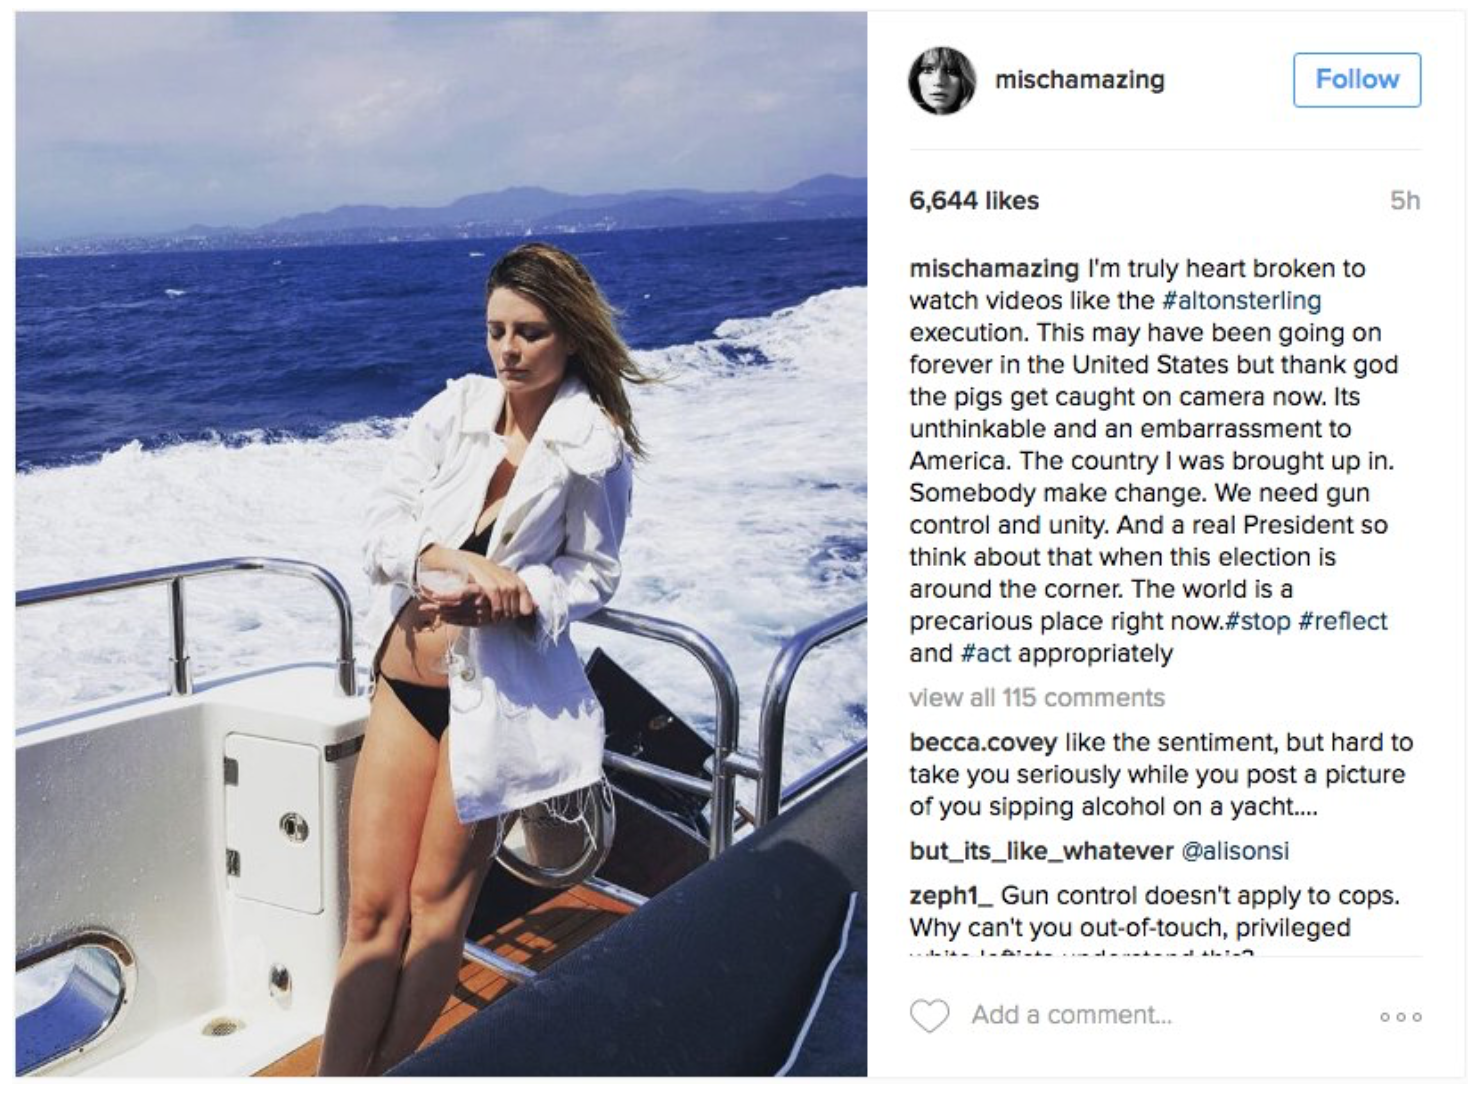Open the #altonsterling hashtag
This screenshot has width=1482, height=1098.
pos(1241,300)
